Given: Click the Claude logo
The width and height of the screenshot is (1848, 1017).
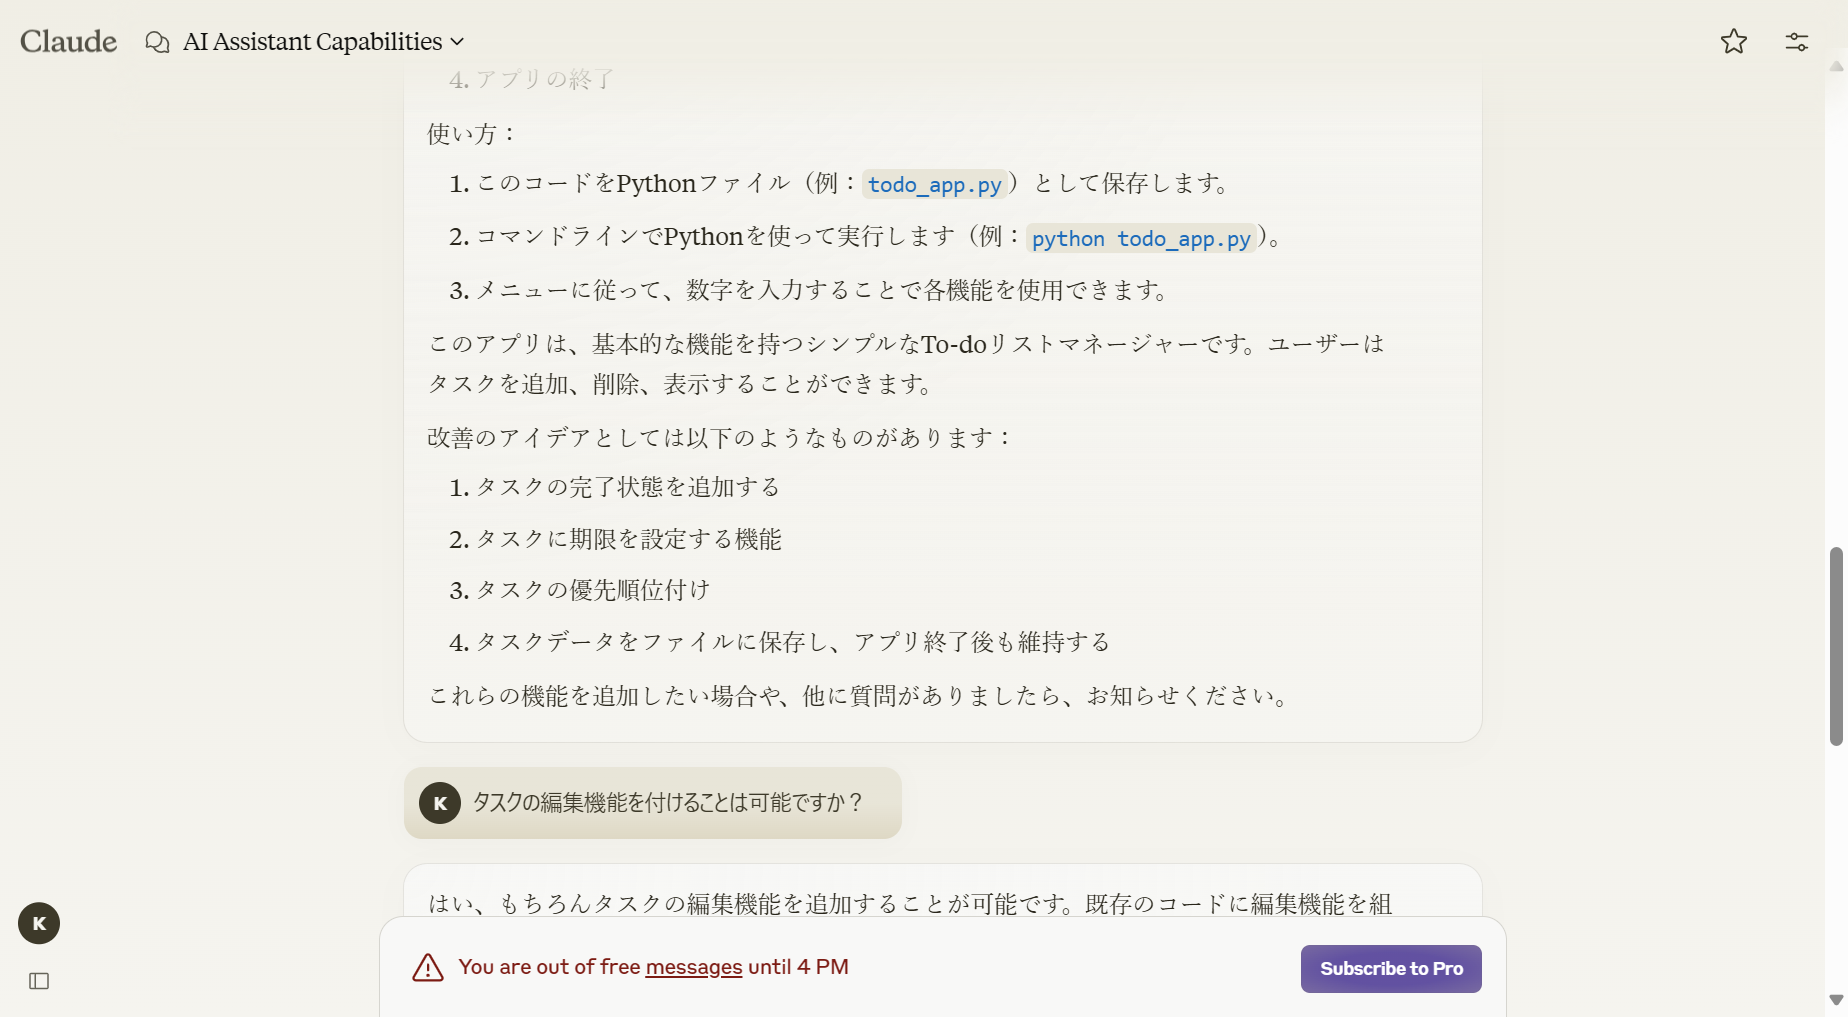Looking at the screenshot, I should pyautogui.click(x=67, y=41).
